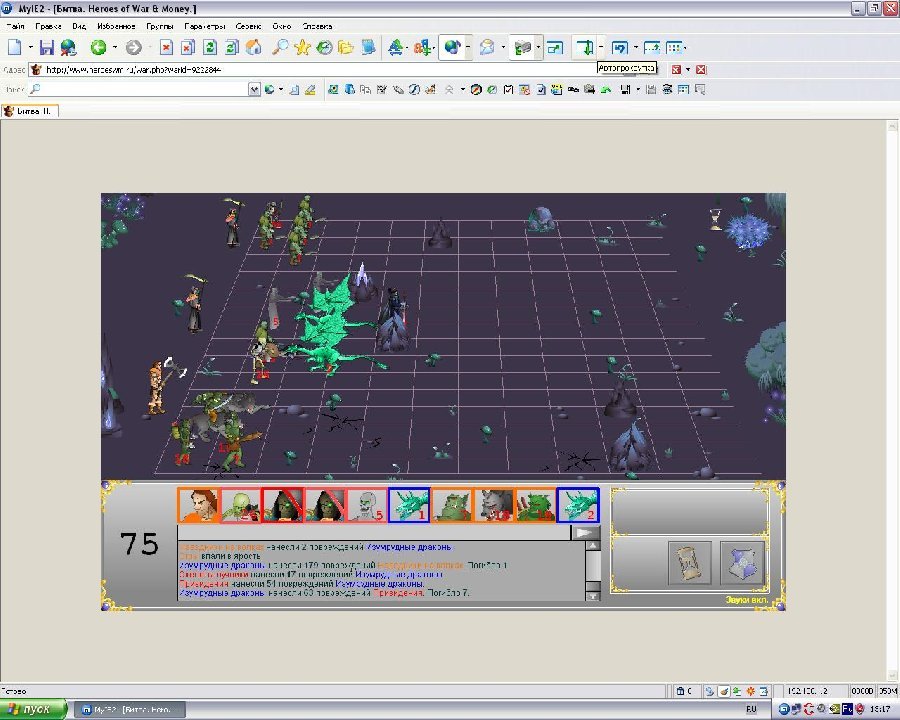
Task: Click the blue undo arrow toolbar icon
Action: tap(619, 48)
